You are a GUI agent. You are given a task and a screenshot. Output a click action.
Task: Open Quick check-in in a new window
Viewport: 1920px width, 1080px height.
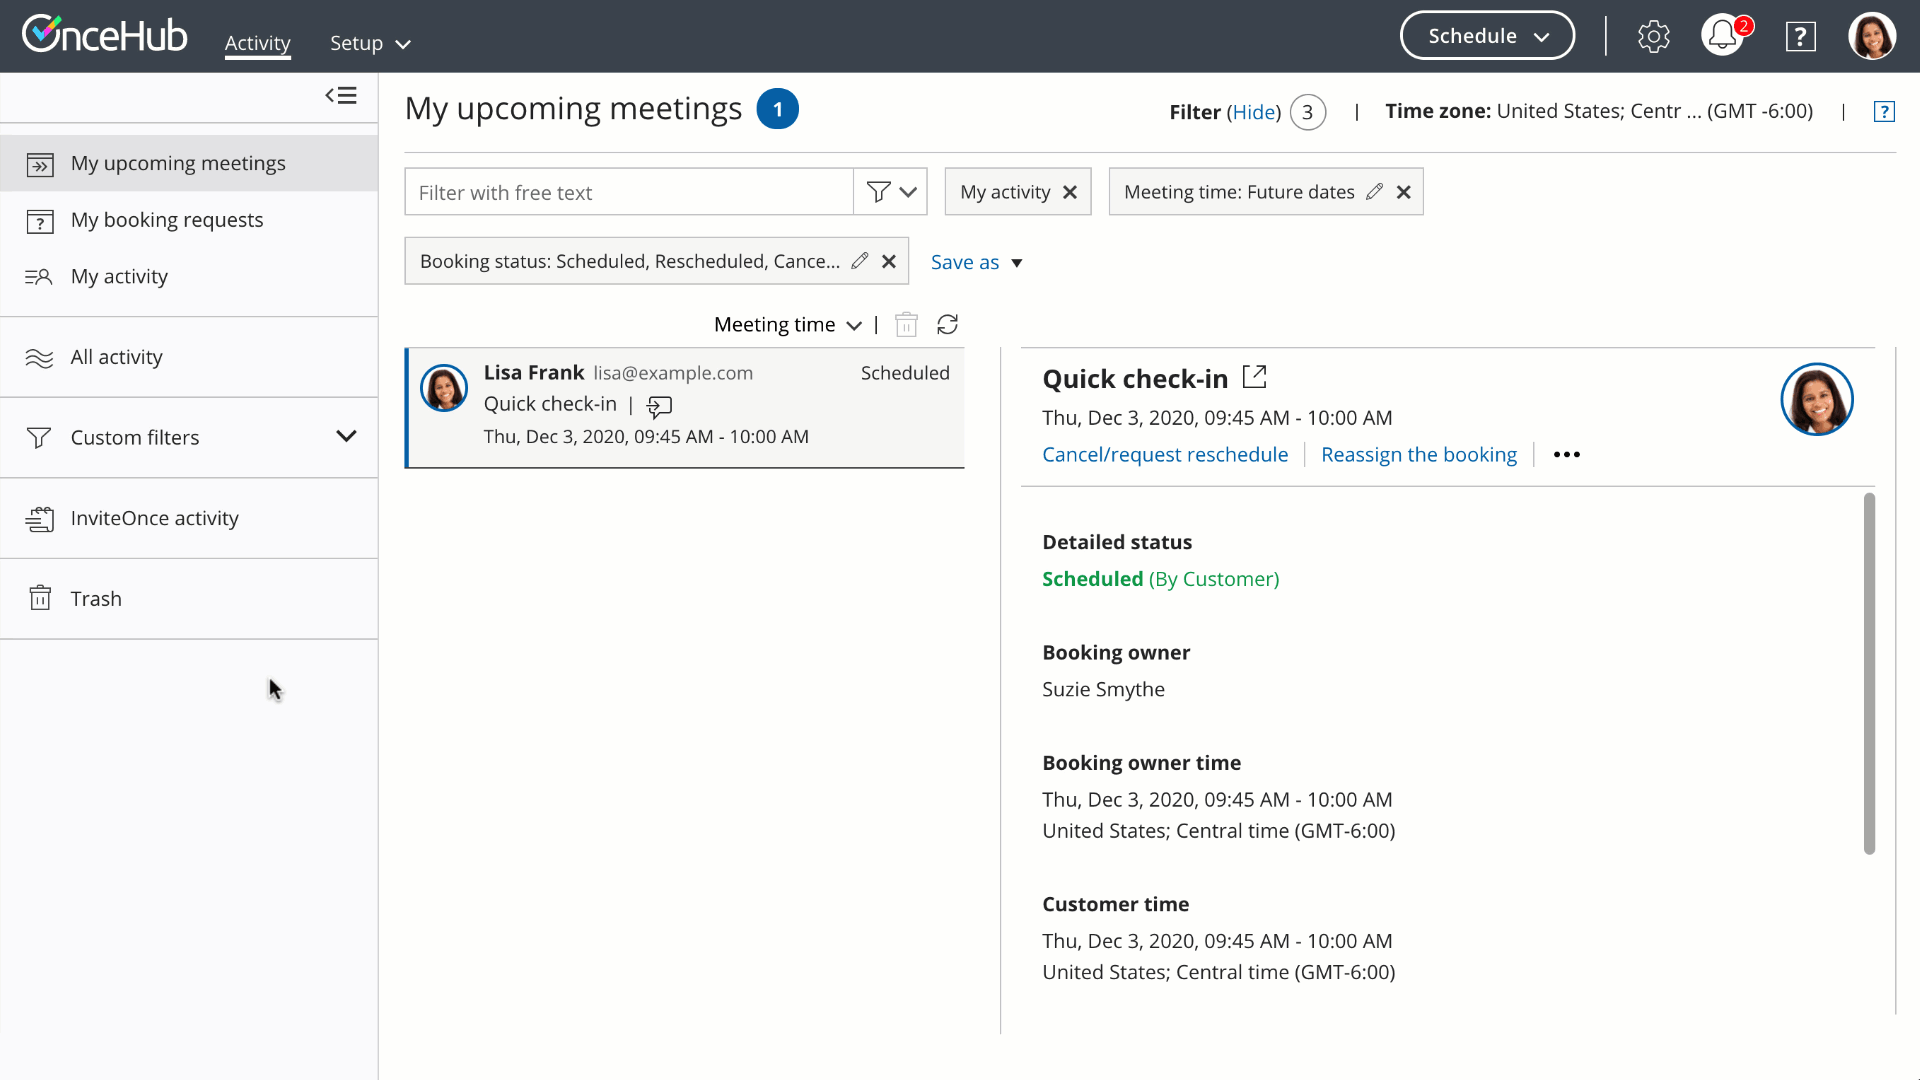tap(1254, 377)
